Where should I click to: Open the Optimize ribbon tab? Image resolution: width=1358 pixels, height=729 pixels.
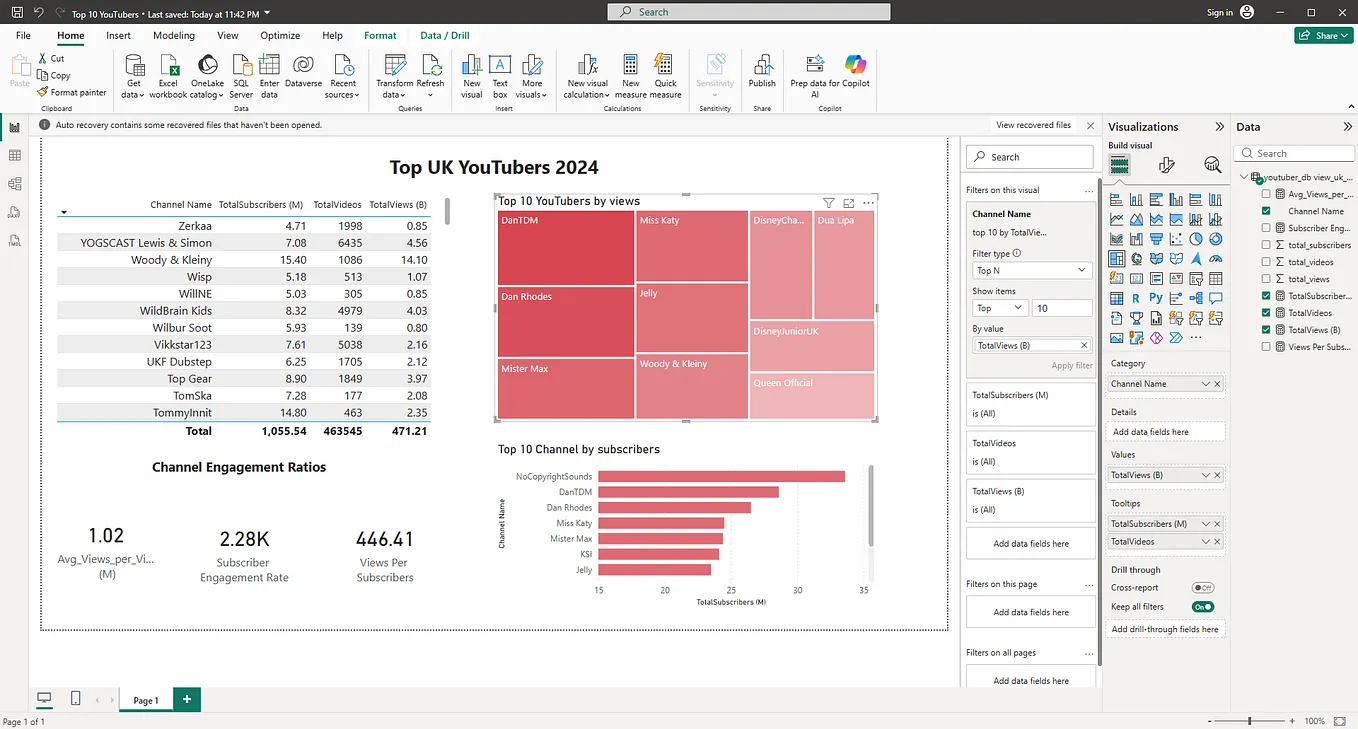(x=280, y=36)
